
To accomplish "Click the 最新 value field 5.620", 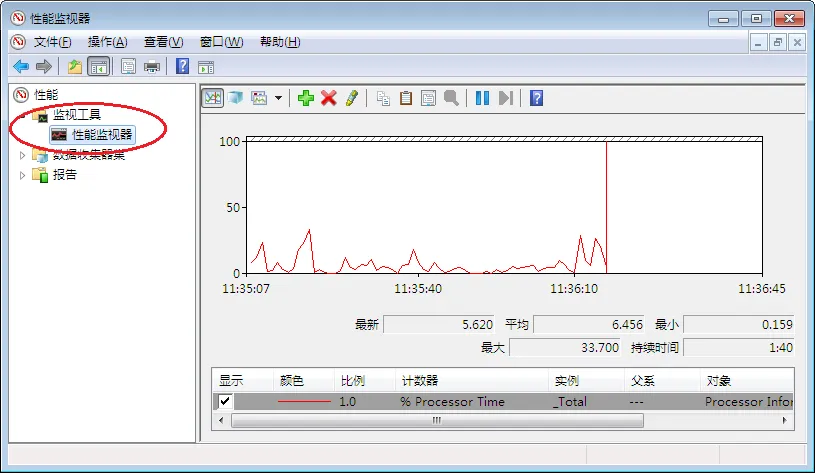I will tap(439, 324).
